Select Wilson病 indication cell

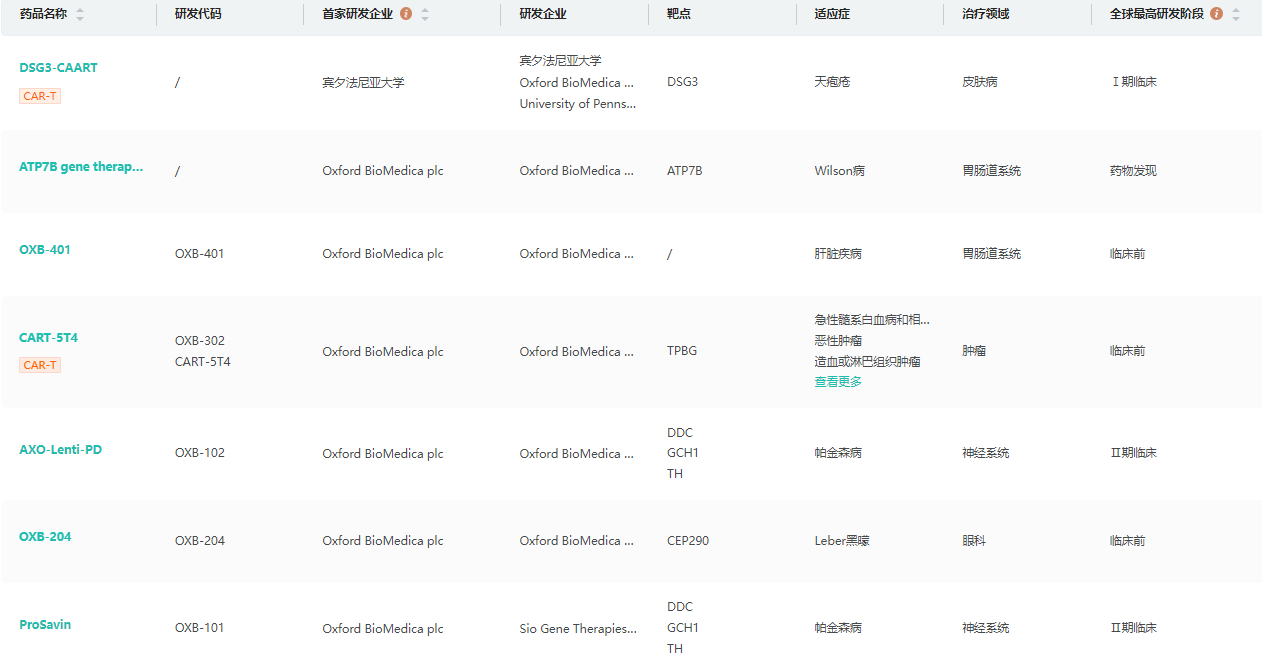[840, 171]
